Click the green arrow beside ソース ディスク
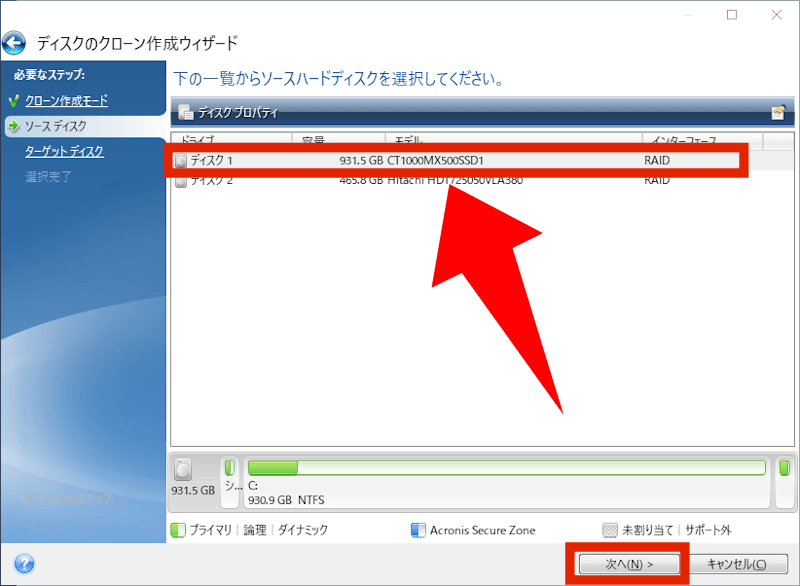800x586 pixels. (14, 125)
